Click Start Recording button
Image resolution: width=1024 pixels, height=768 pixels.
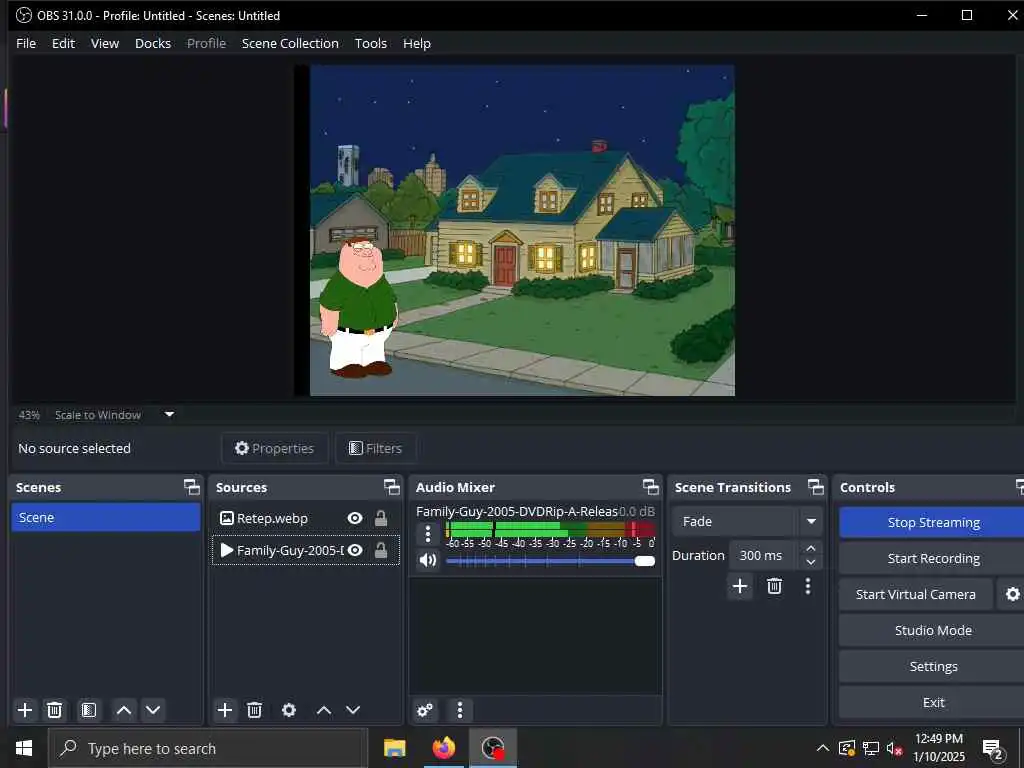933,558
